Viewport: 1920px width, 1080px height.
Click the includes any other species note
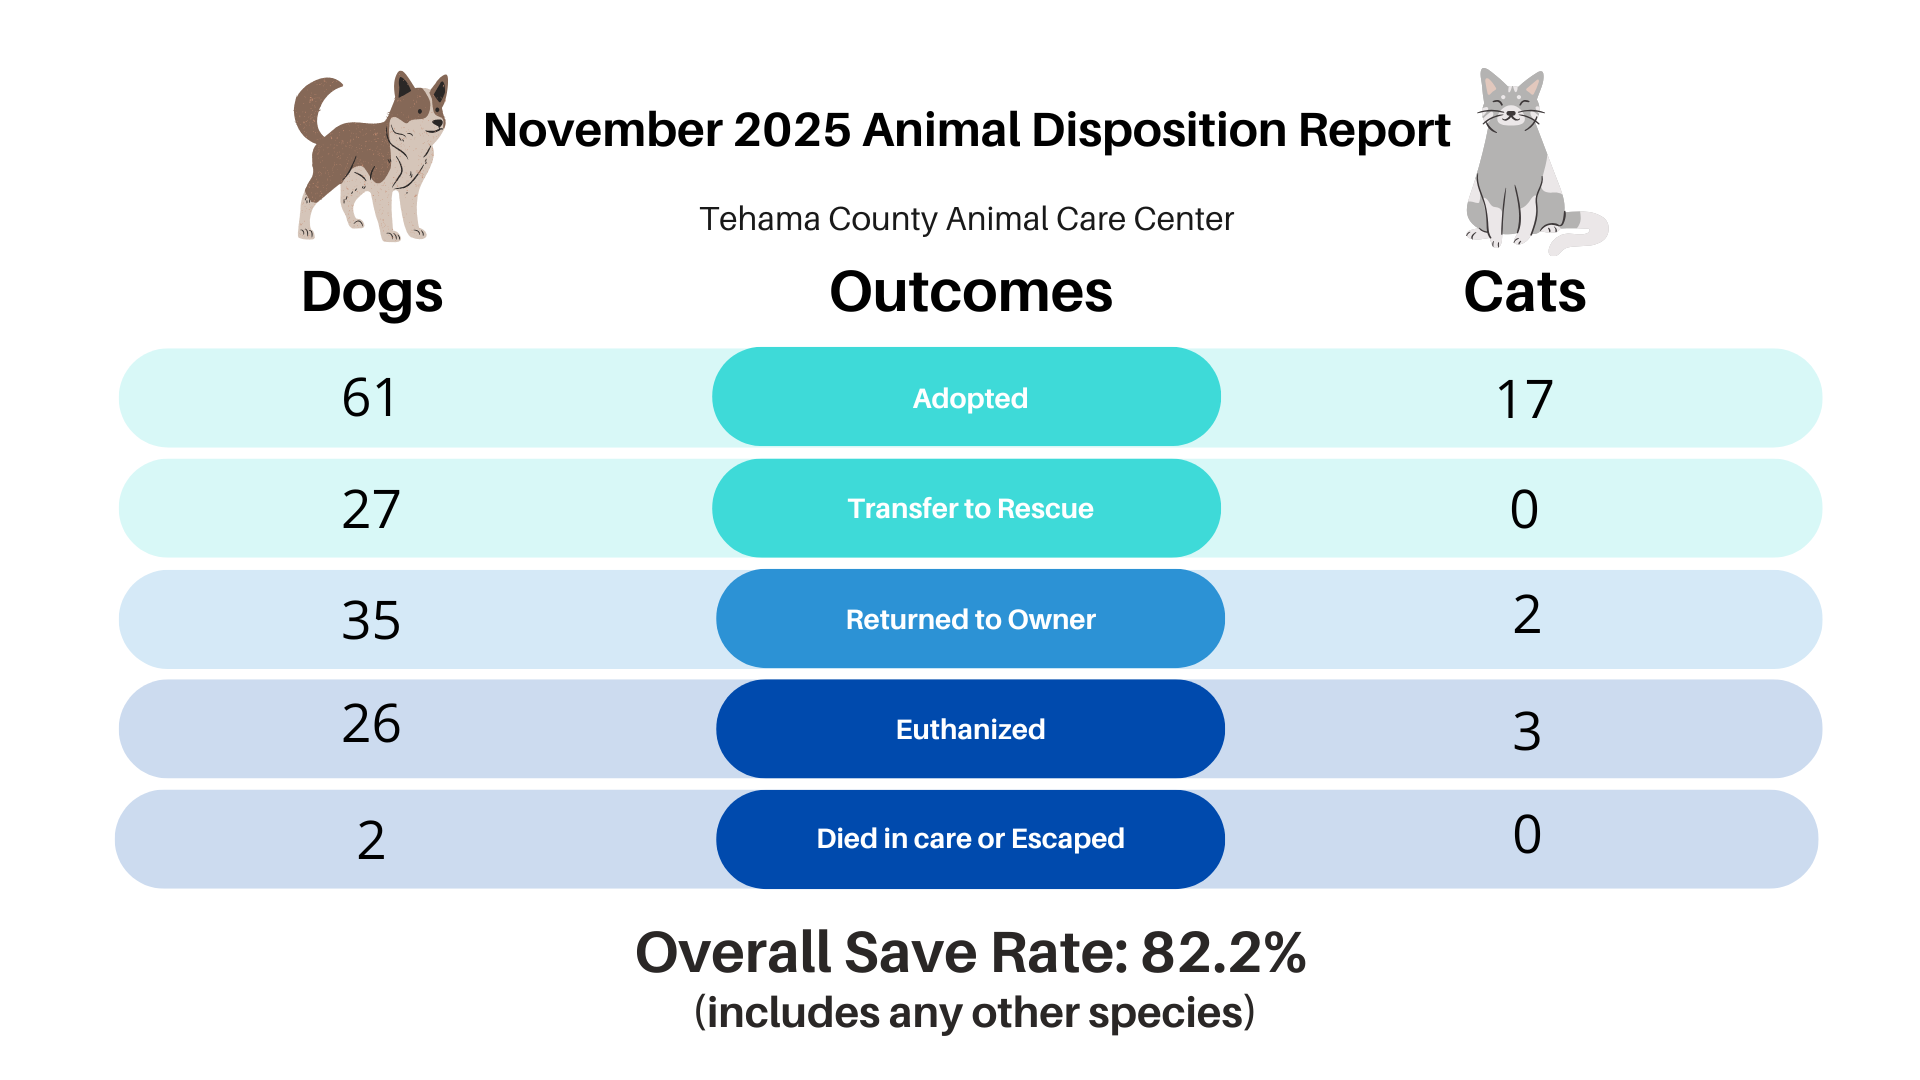tap(974, 1013)
